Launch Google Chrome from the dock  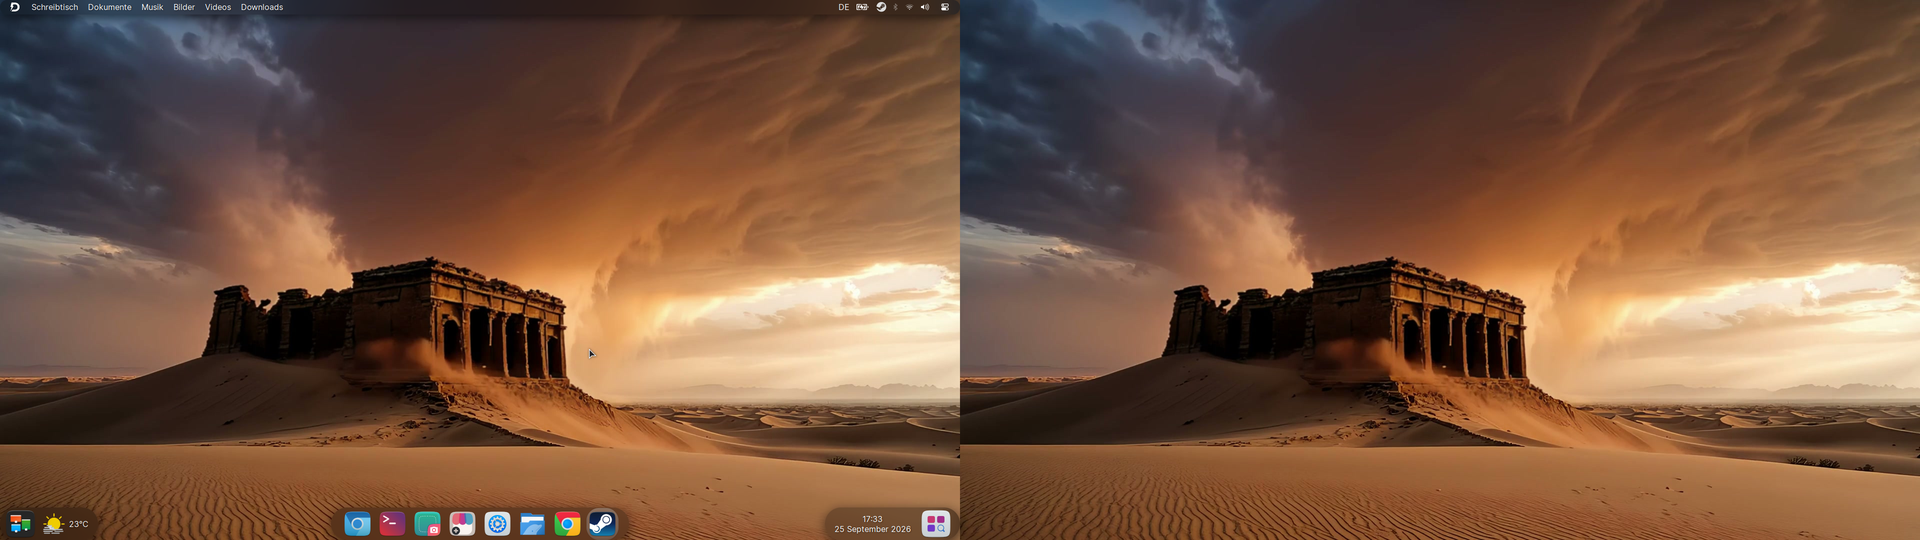567,524
